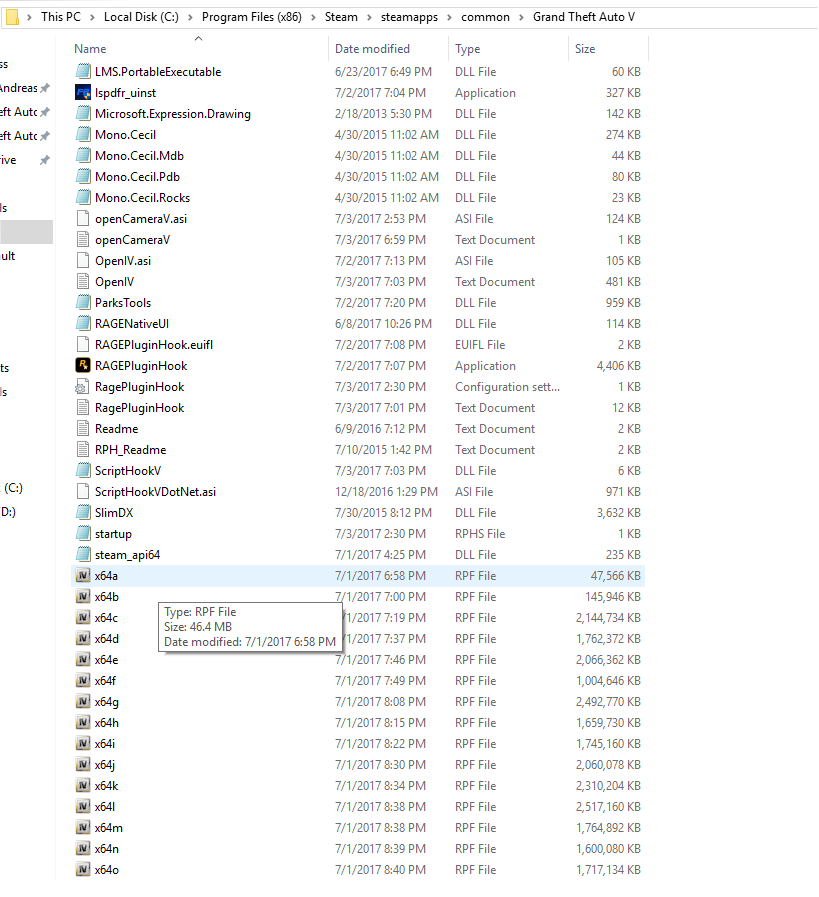The width and height of the screenshot is (819, 897).
Task: Select the x64m file name
Action: (109, 828)
